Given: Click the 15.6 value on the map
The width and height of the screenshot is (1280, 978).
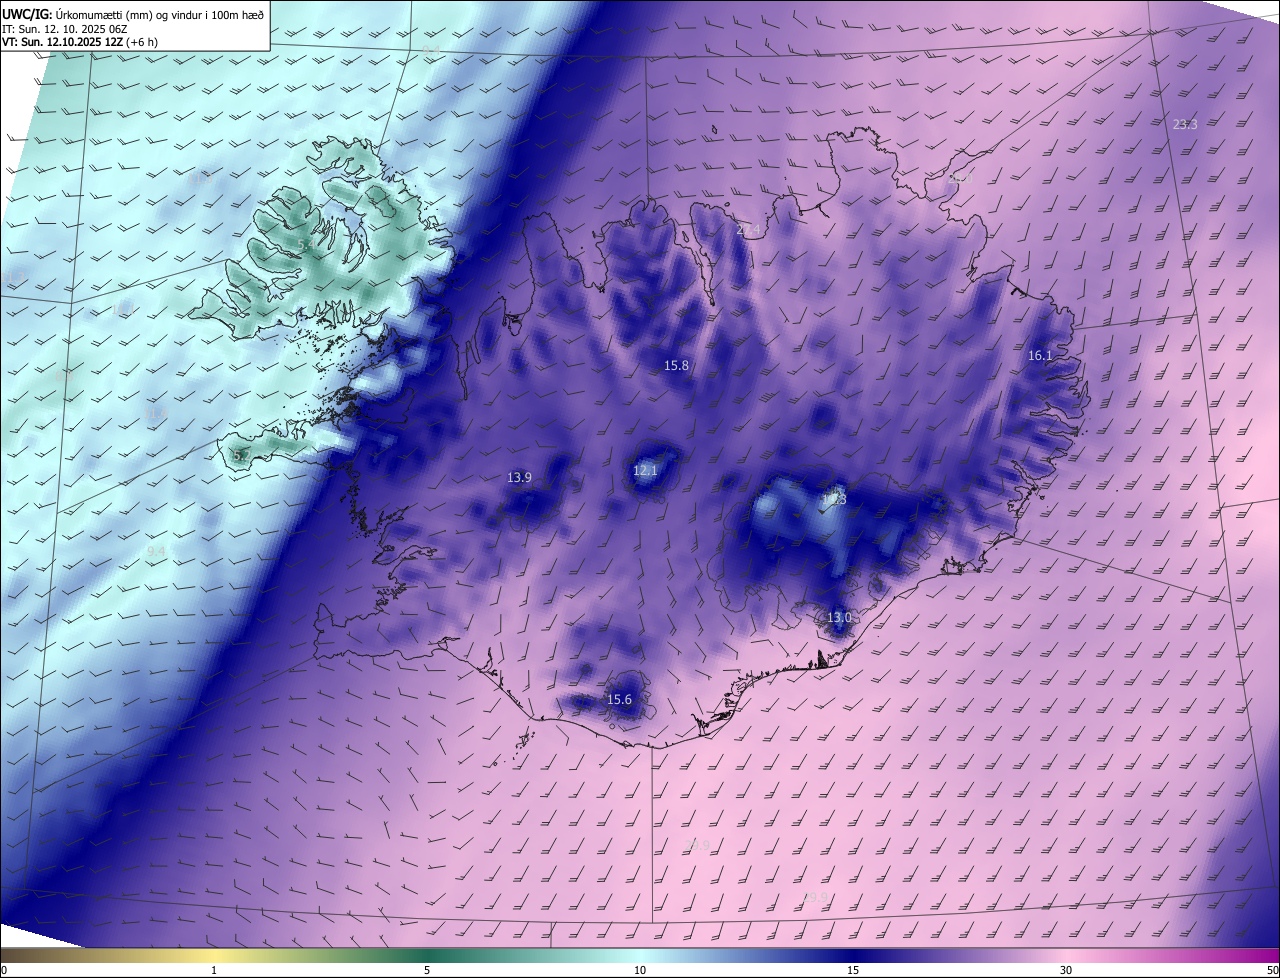Looking at the screenshot, I should point(620,700).
